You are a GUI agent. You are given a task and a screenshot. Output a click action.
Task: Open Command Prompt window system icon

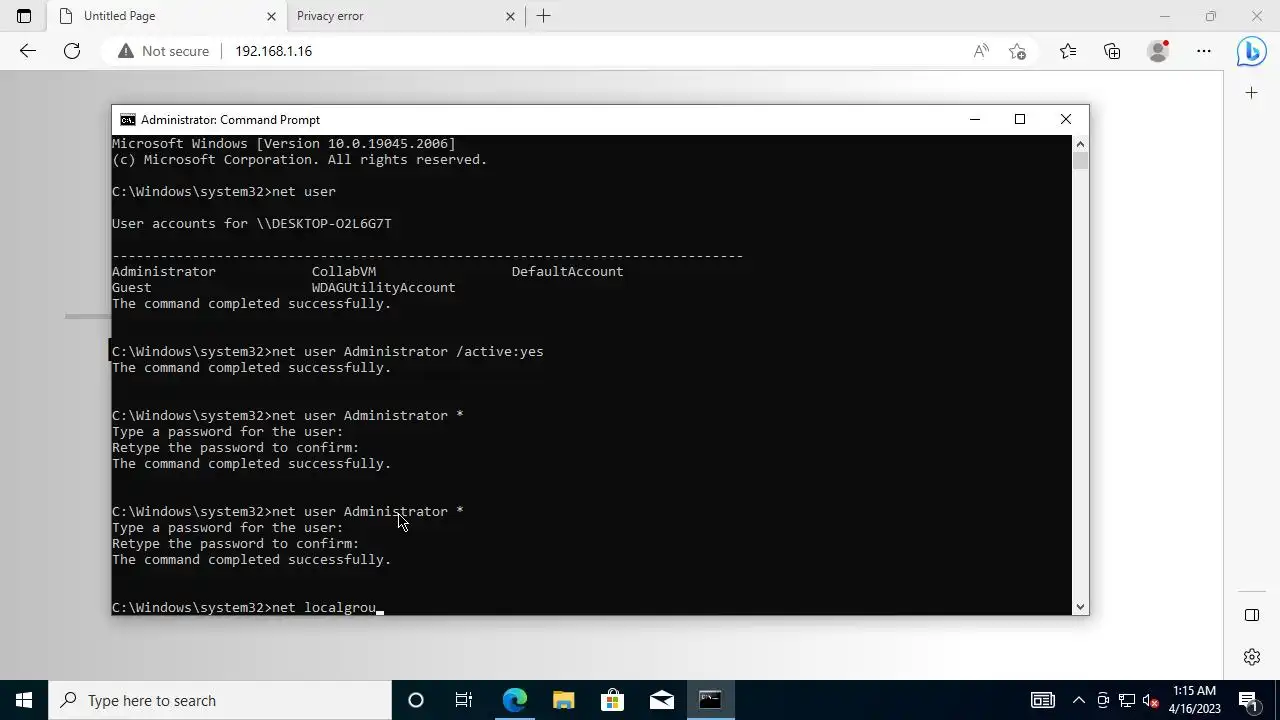127,120
